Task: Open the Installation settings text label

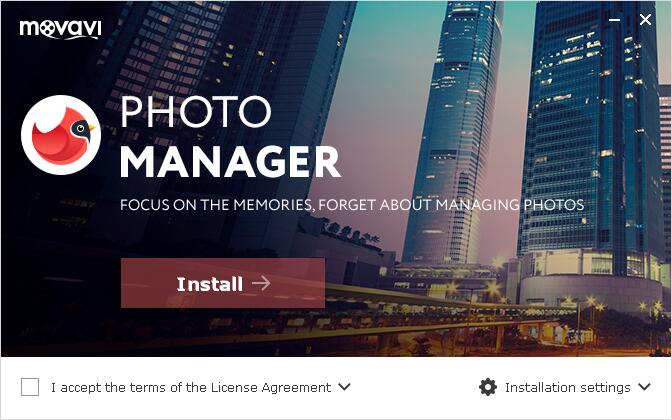Action: (x=567, y=387)
